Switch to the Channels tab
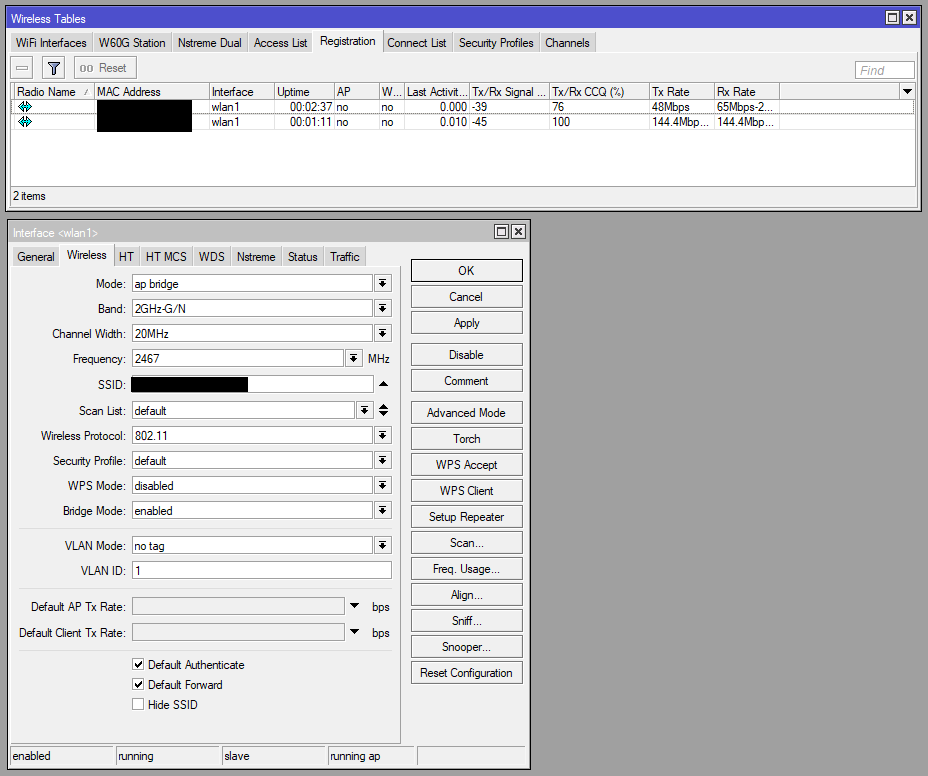This screenshot has width=928, height=776. coord(567,43)
